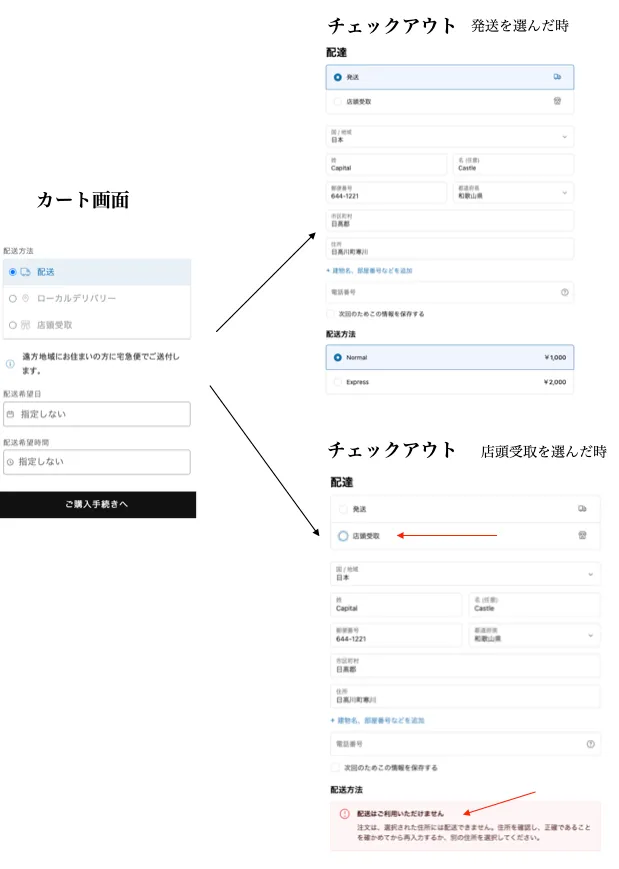This screenshot has width=619, height=869.
Task: Click the 郵便番号 field in the 発送-selected checkout
Action: tap(385, 193)
